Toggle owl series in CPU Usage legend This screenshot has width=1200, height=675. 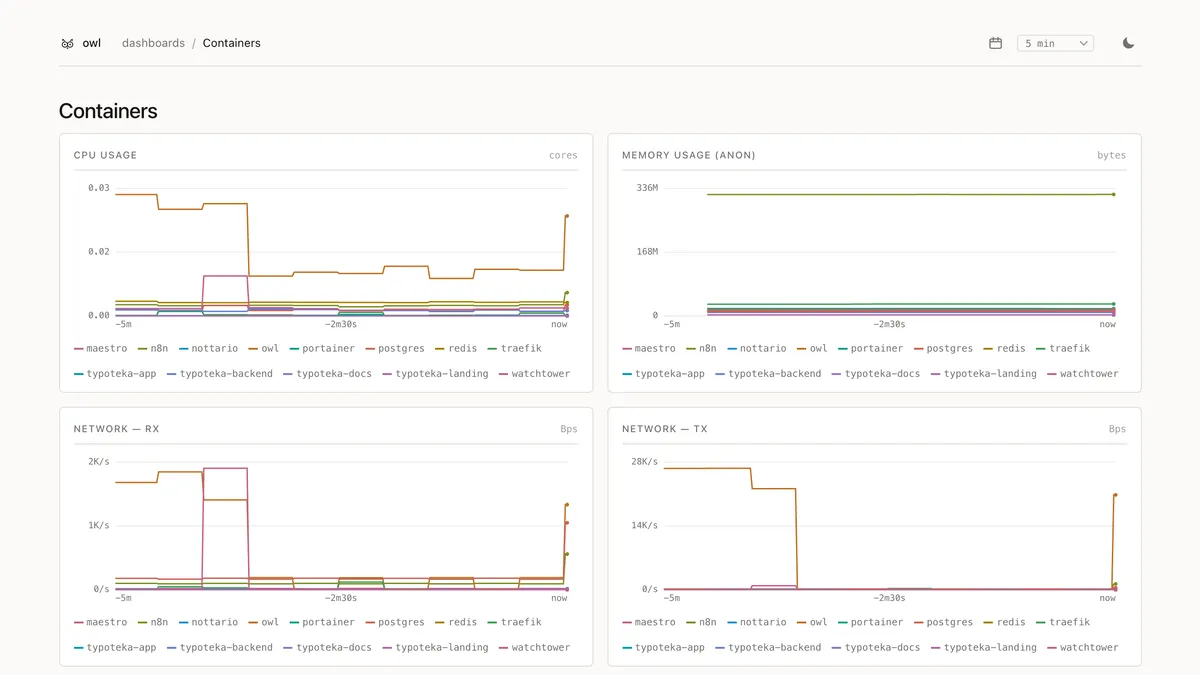pyautogui.click(x=264, y=348)
